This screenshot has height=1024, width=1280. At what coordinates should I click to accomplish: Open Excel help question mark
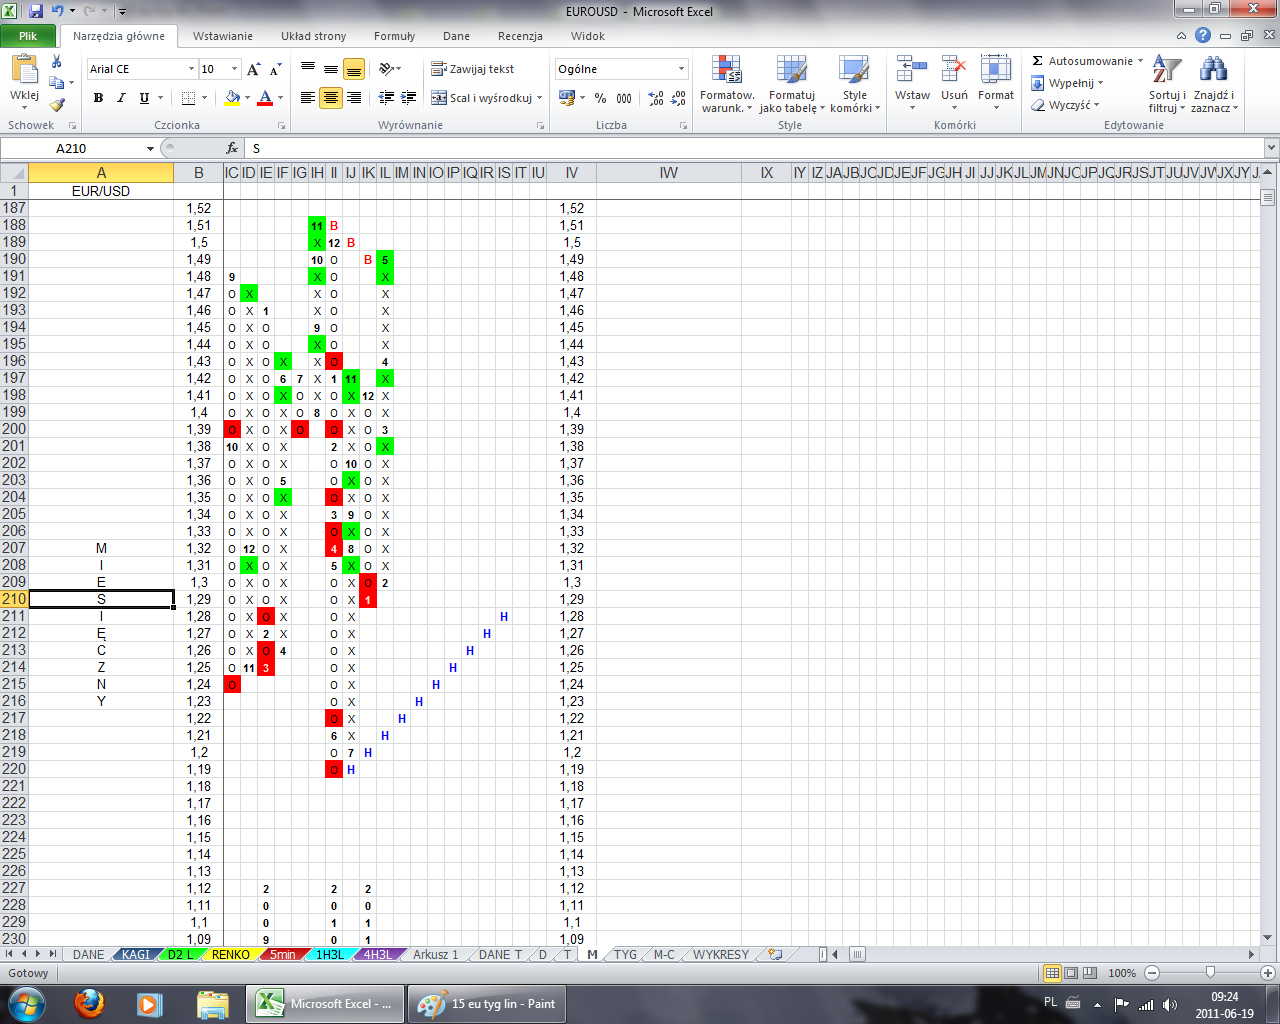(1203, 35)
